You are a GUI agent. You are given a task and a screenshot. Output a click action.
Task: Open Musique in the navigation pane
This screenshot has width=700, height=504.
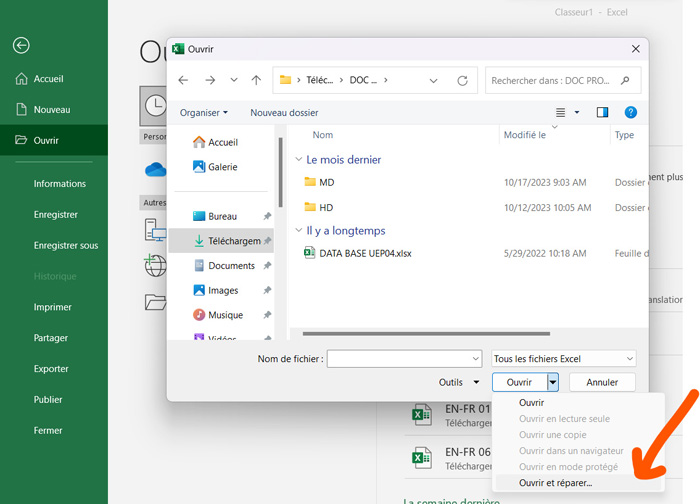click(218, 315)
